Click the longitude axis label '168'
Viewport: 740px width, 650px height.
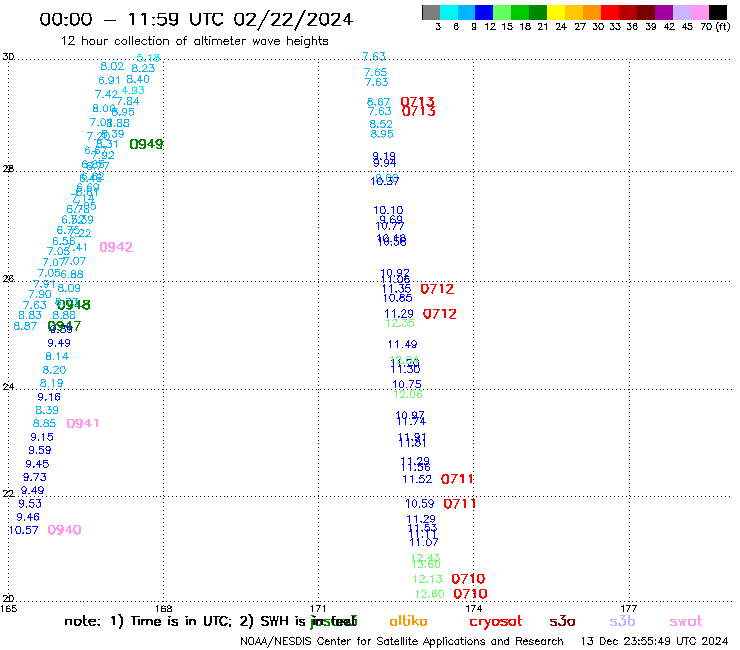[163, 608]
